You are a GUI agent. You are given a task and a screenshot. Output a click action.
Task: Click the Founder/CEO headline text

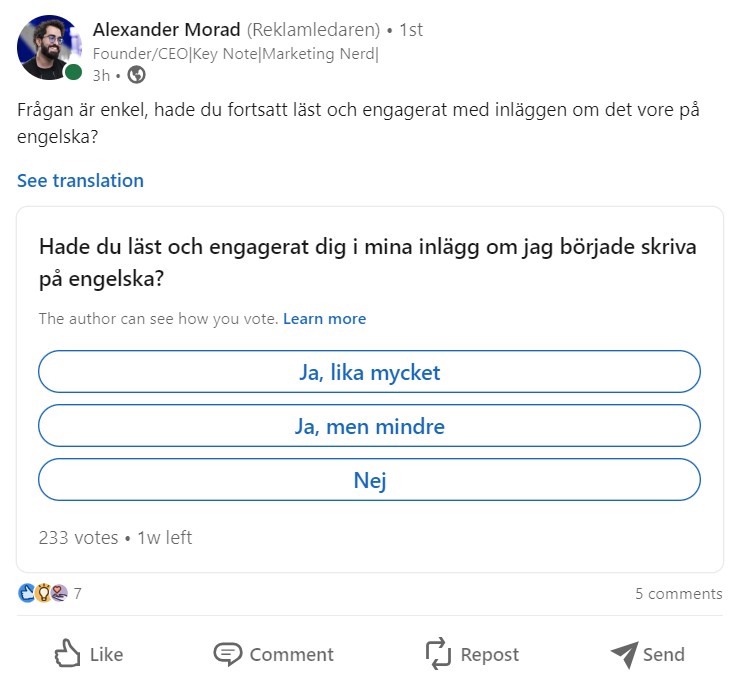235,54
